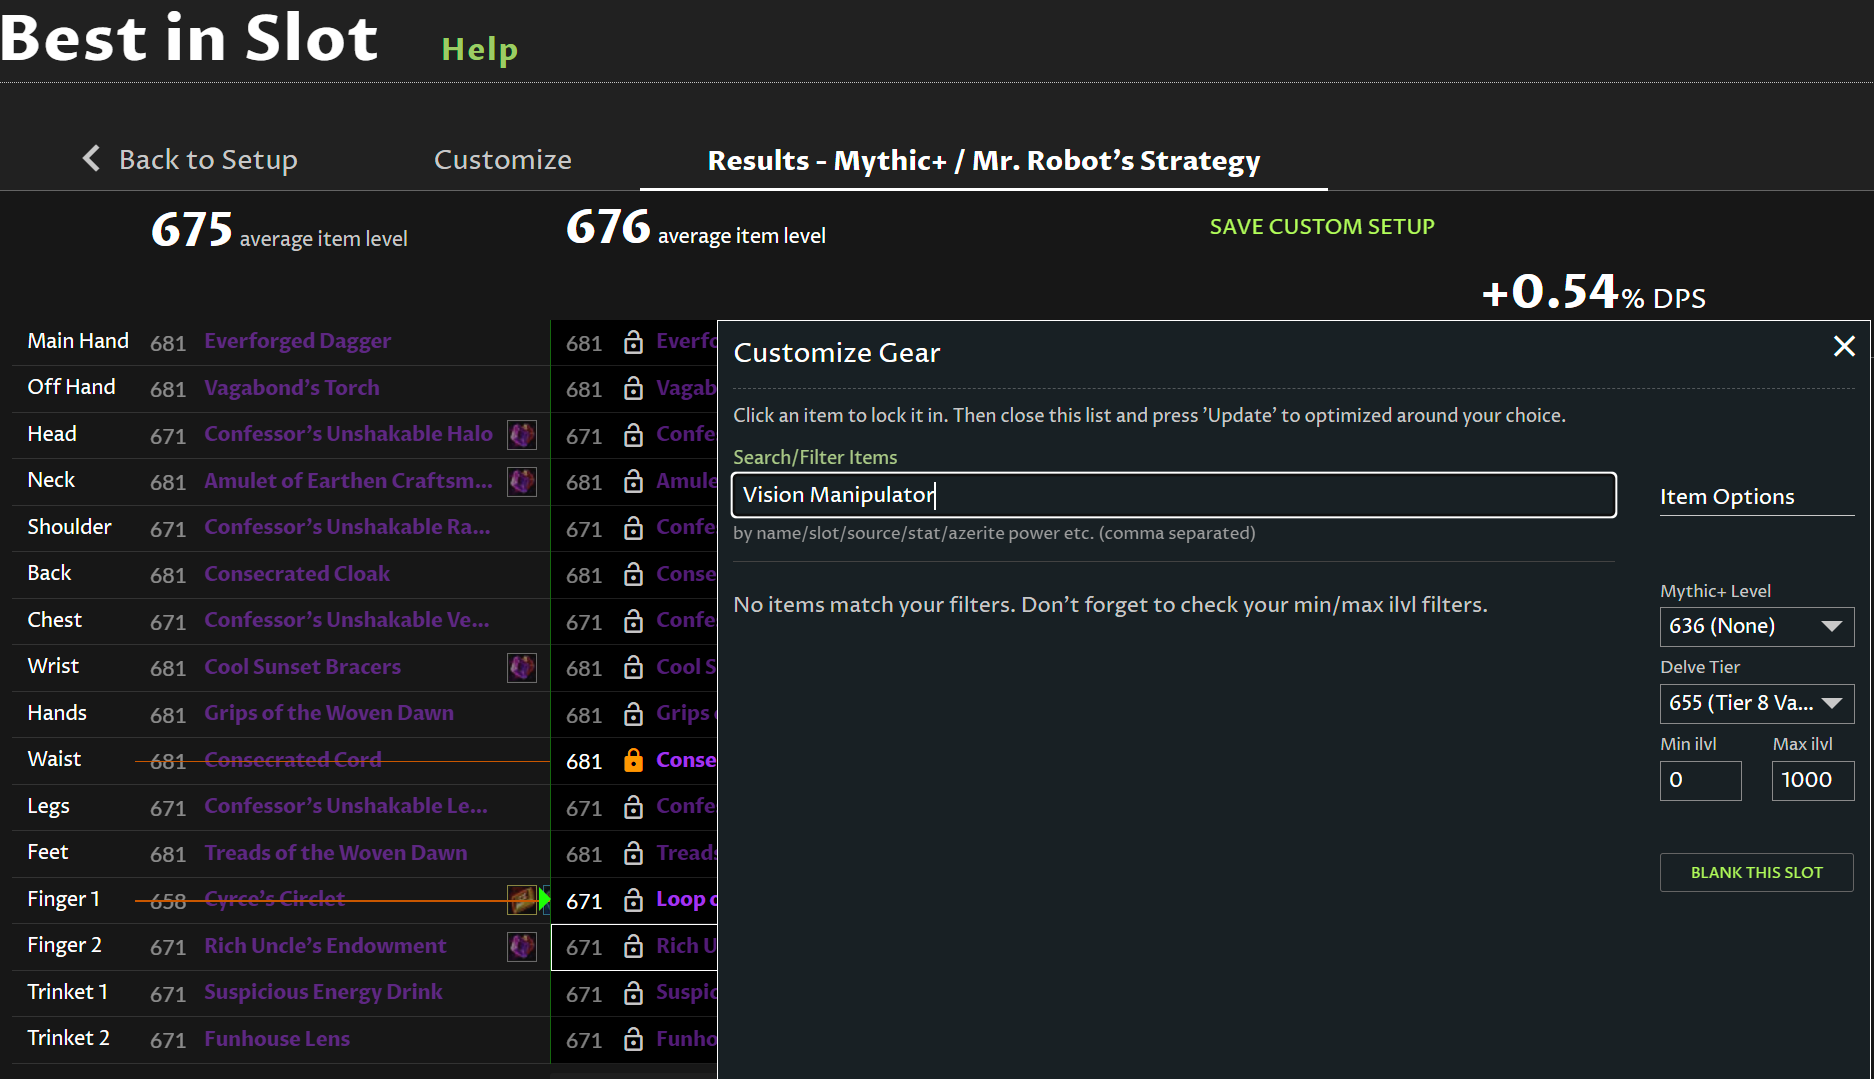
Task: Select the Results - Mythic+ tab
Action: (x=983, y=161)
